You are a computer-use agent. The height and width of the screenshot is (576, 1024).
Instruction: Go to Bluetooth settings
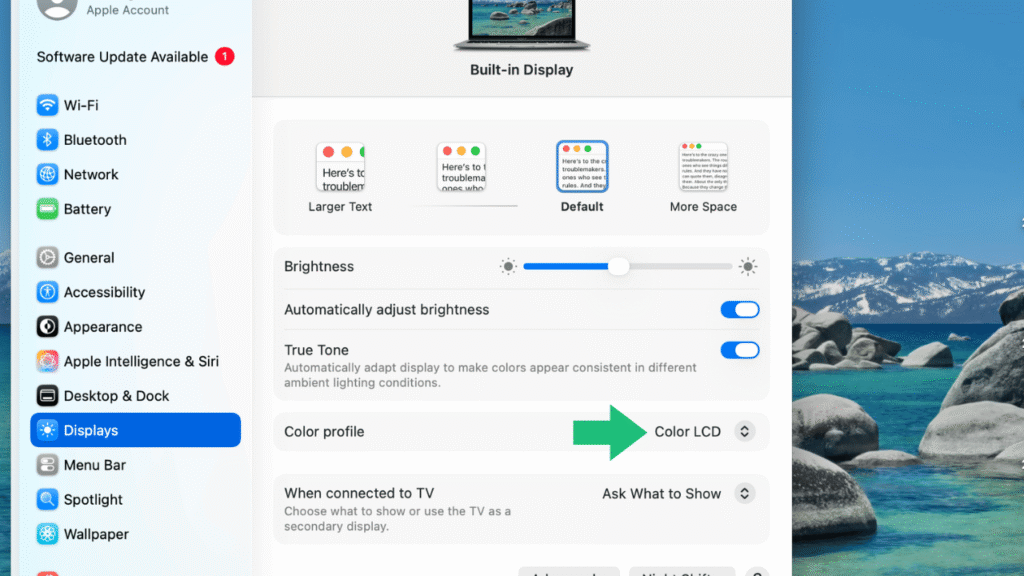pos(135,140)
